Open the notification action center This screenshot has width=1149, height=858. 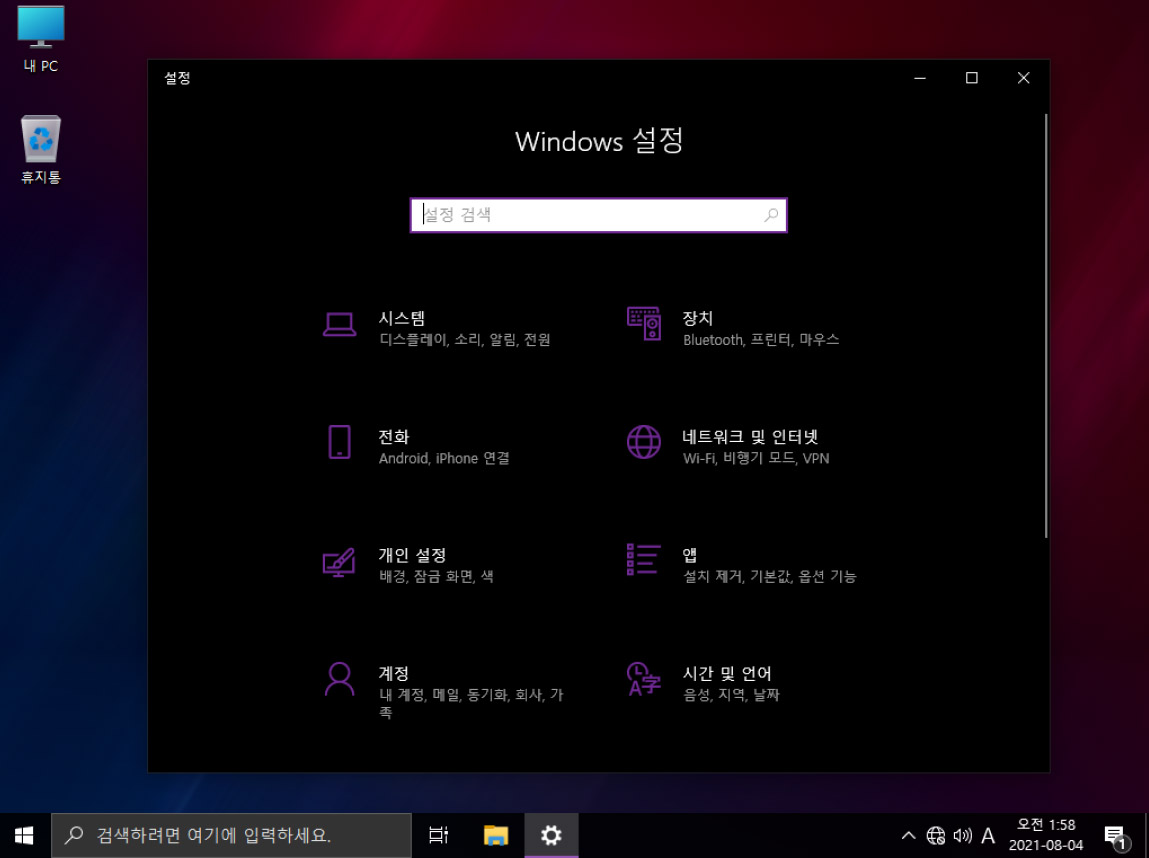[x=1115, y=836]
